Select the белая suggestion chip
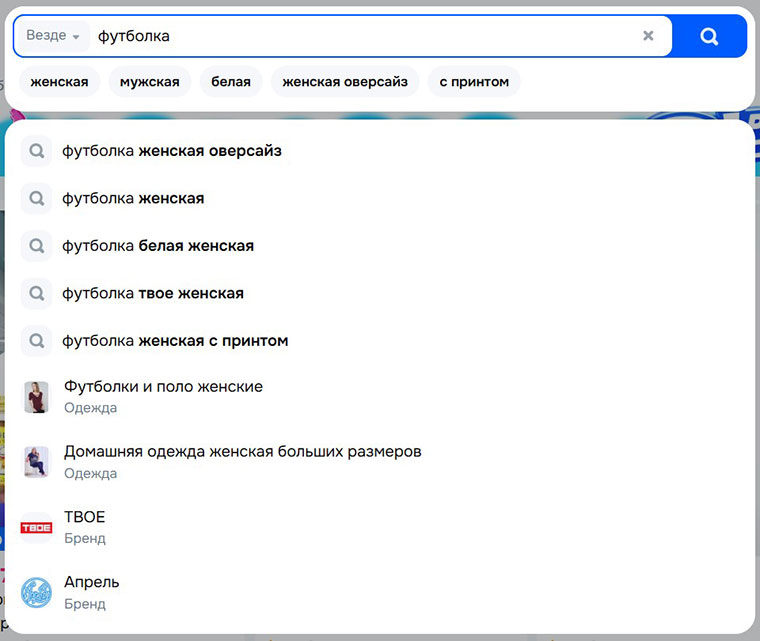Screen dimensions: 760x641 [x=231, y=81]
